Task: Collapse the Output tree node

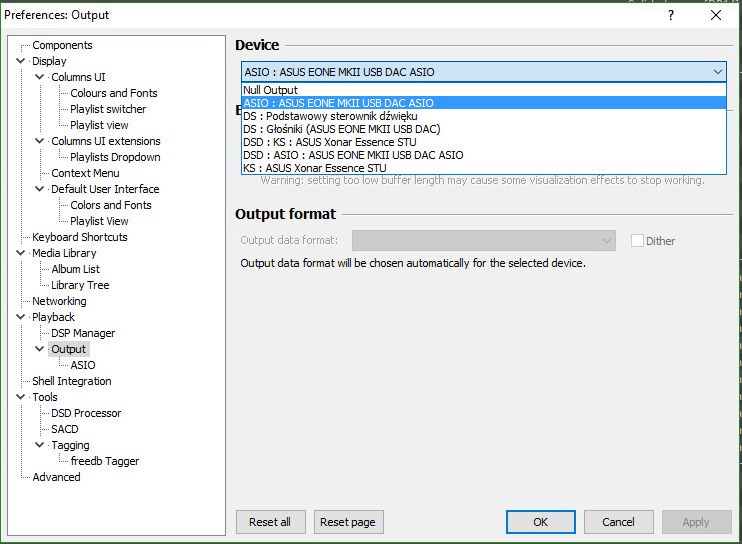Action: click(x=40, y=349)
